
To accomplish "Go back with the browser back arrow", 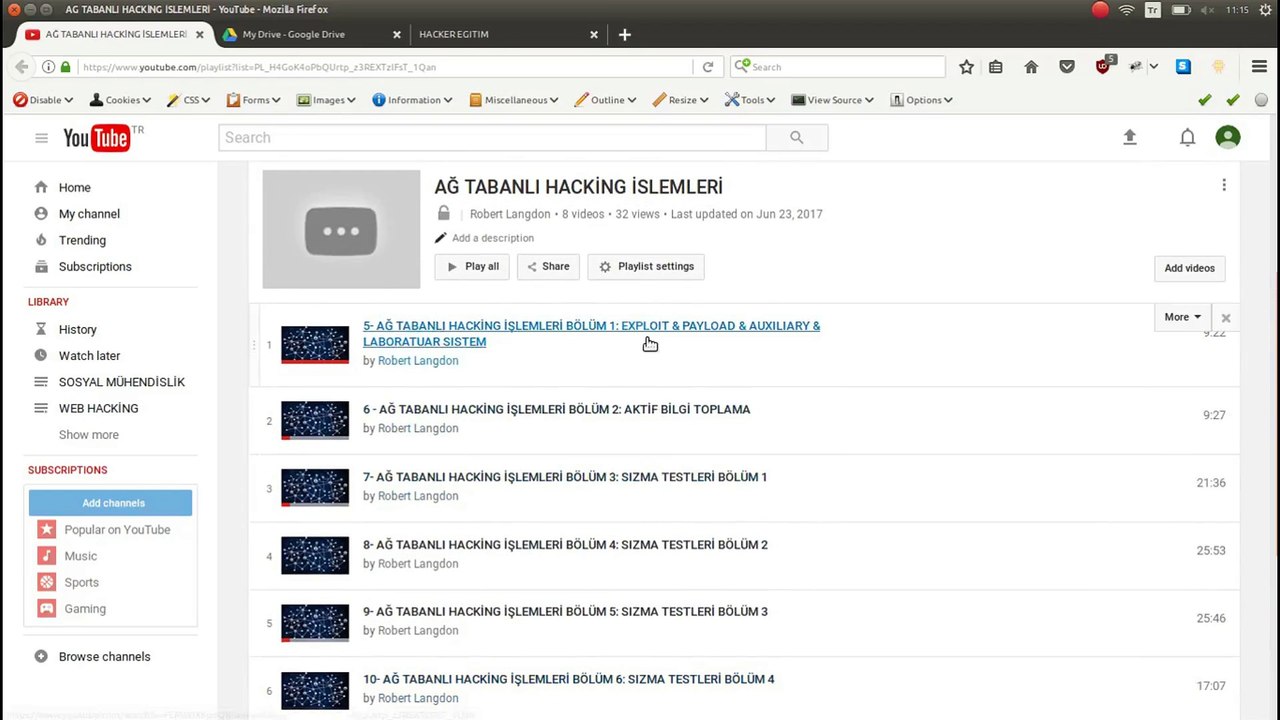I will [22, 67].
